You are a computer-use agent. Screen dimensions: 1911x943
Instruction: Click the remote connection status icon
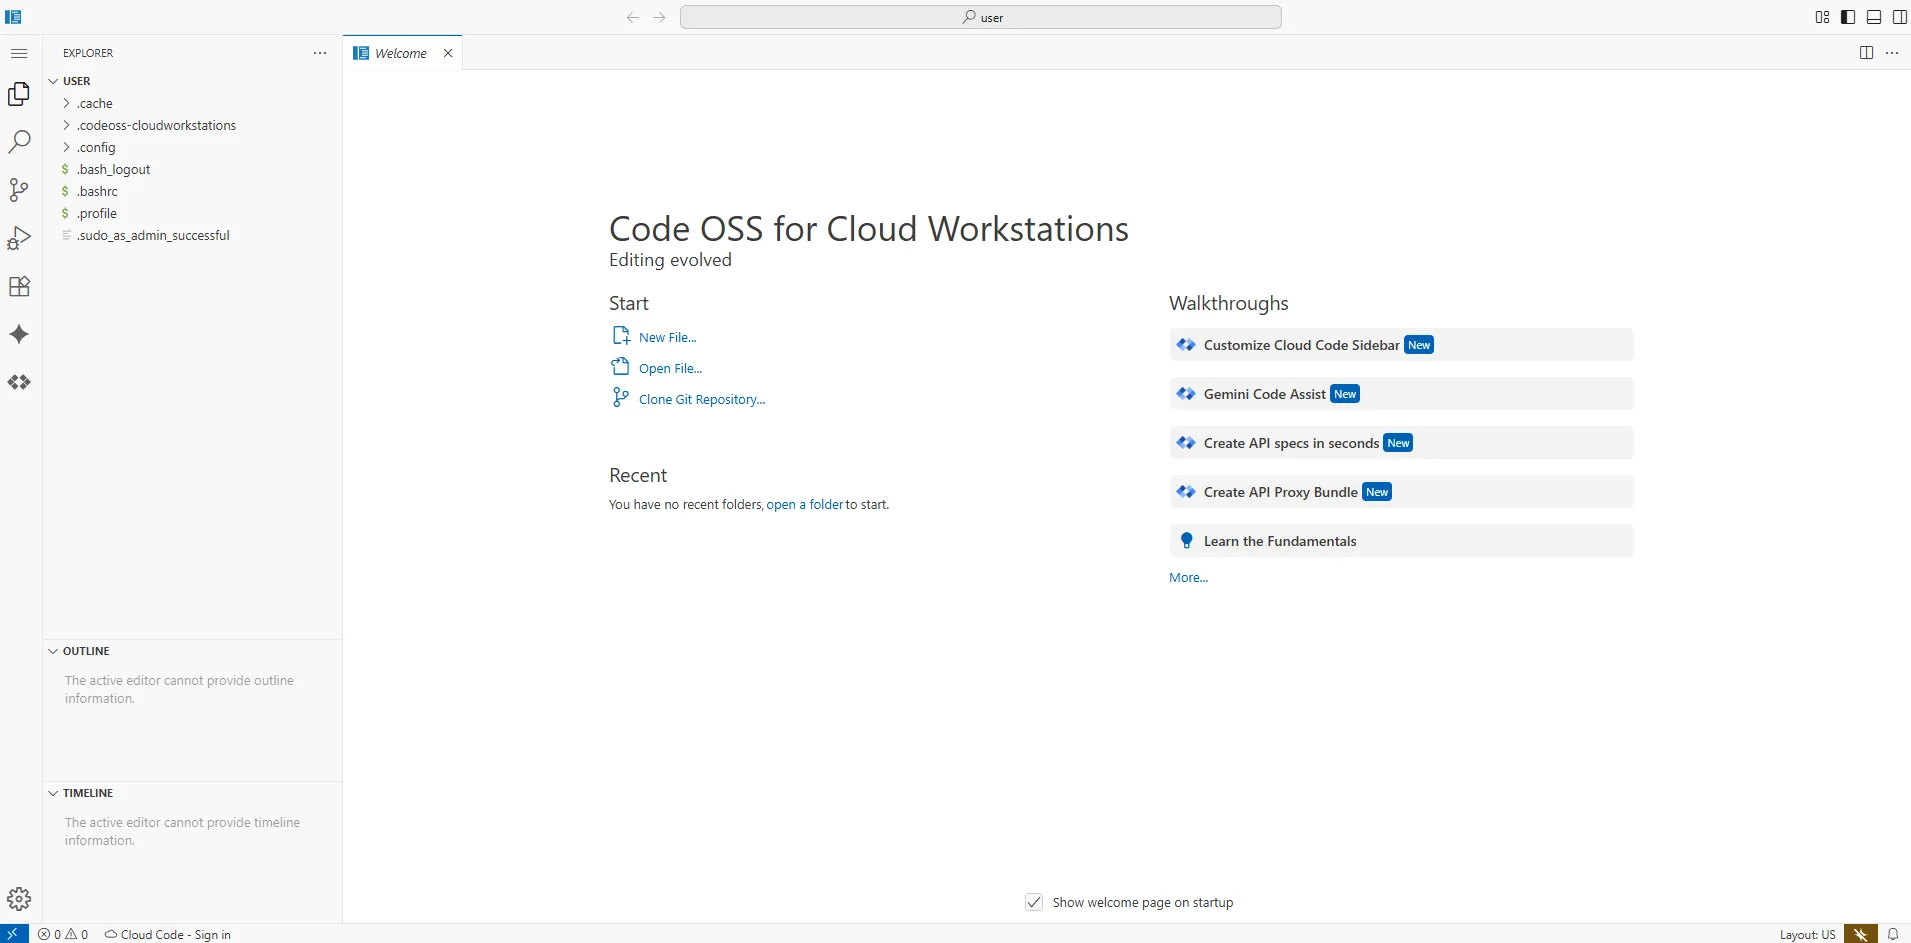14,934
